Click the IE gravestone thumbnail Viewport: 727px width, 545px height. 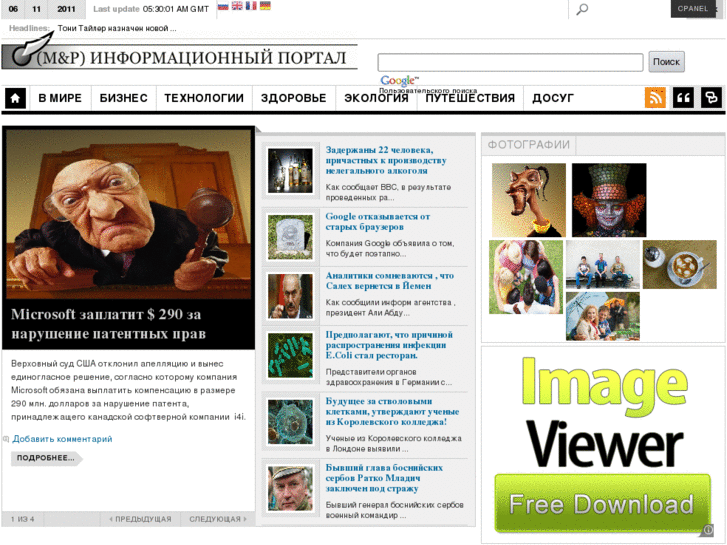click(x=290, y=237)
